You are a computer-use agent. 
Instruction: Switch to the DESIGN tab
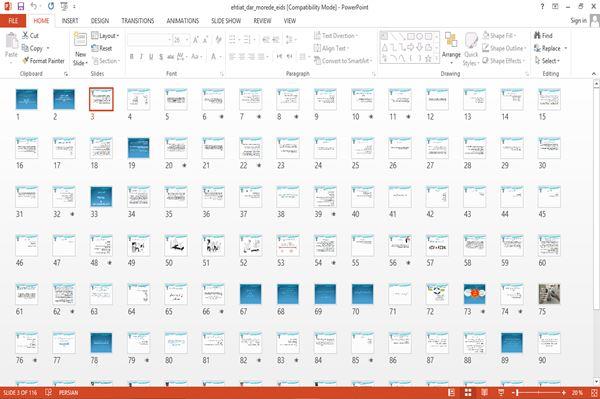pos(100,21)
